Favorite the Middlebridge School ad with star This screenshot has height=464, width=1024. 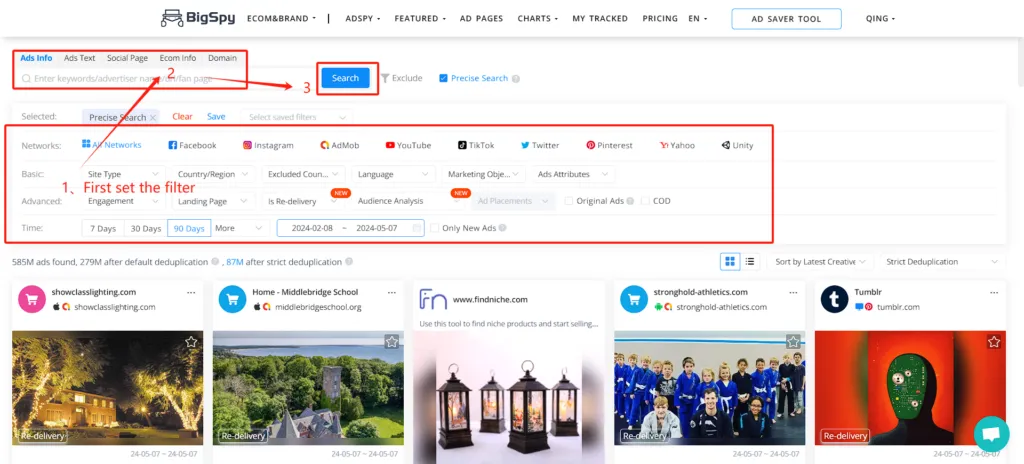pyautogui.click(x=391, y=342)
